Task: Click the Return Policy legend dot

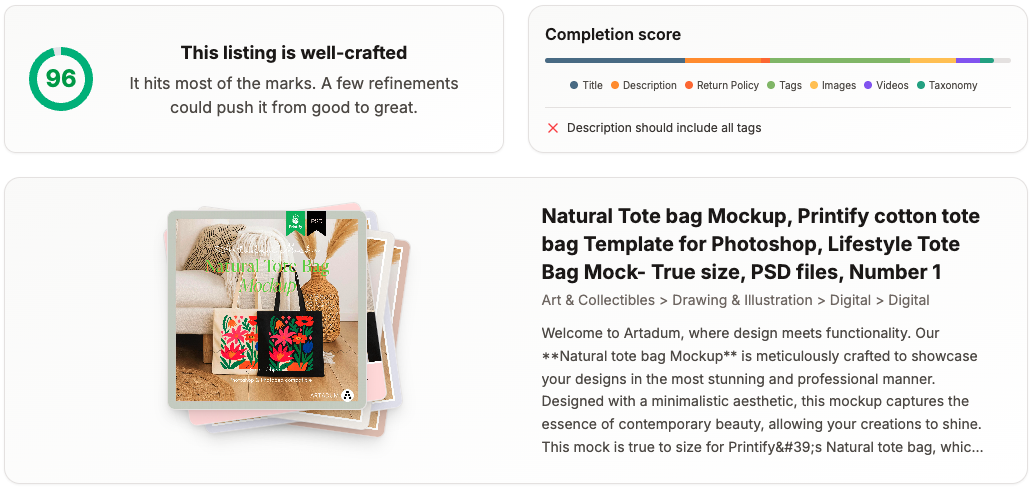Action: 689,86
